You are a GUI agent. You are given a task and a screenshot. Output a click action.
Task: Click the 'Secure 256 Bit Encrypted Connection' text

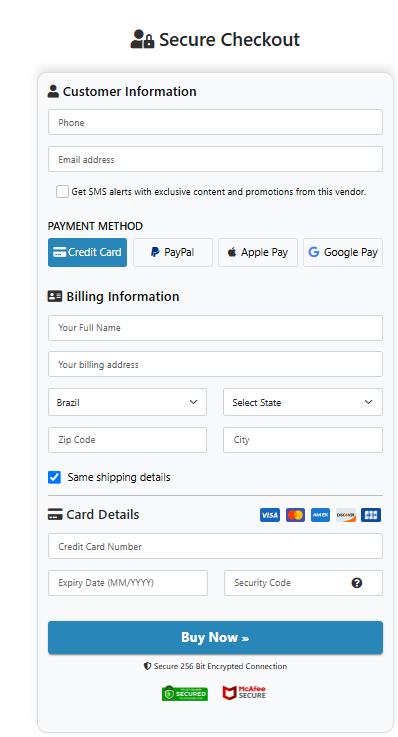(x=220, y=666)
